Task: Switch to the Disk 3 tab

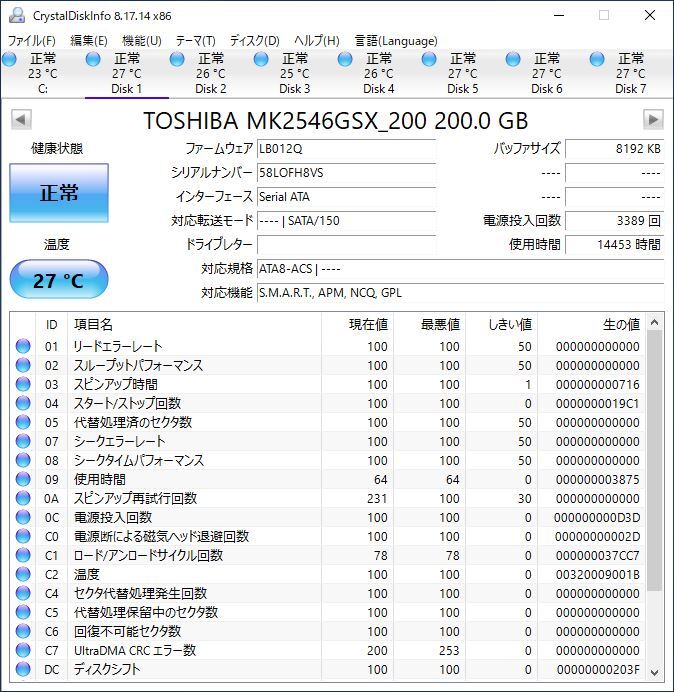Action: point(294,74)
